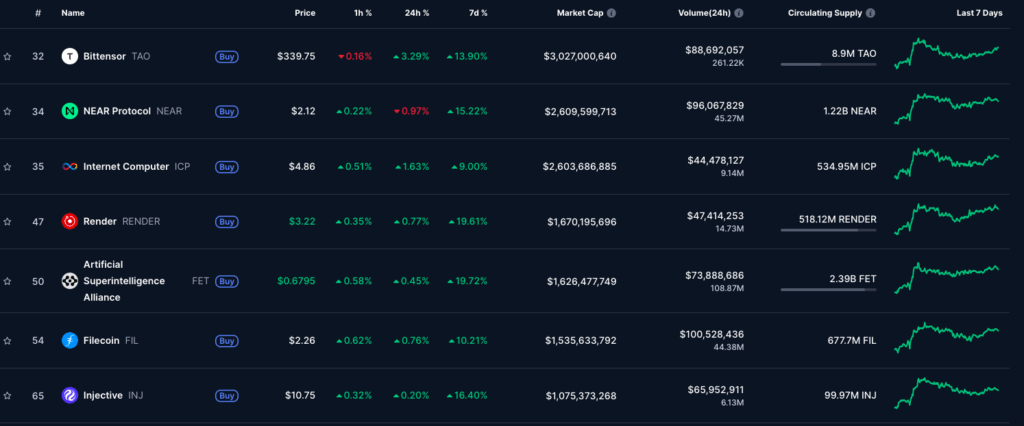The height and width of the screenshot is (426, 1024).
Task: Buy Filecoin FIL
Action: click(227, 341)
